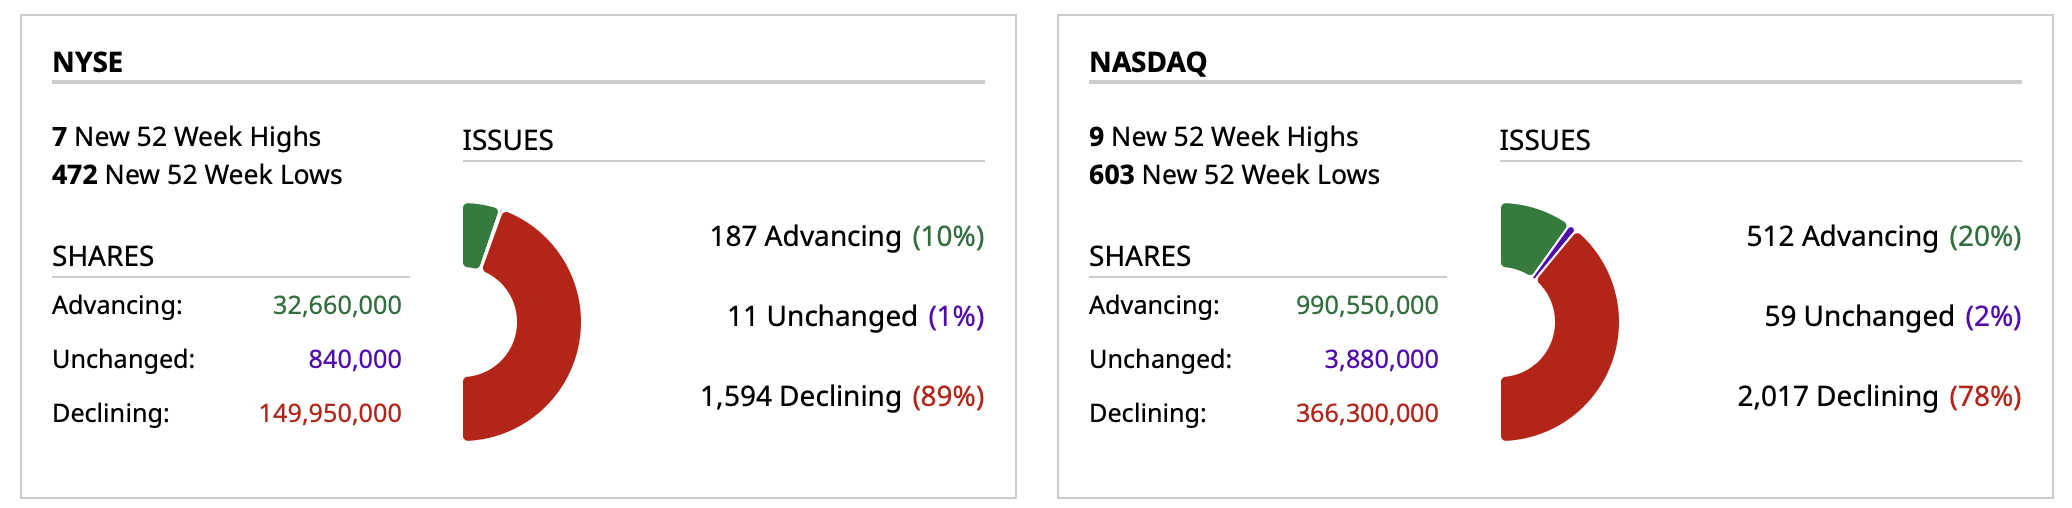This screenshot has width=2072, height=508.
Task: Click NASDAQ advancing shares value 990,550,000
Action: tap(1367, 305)
